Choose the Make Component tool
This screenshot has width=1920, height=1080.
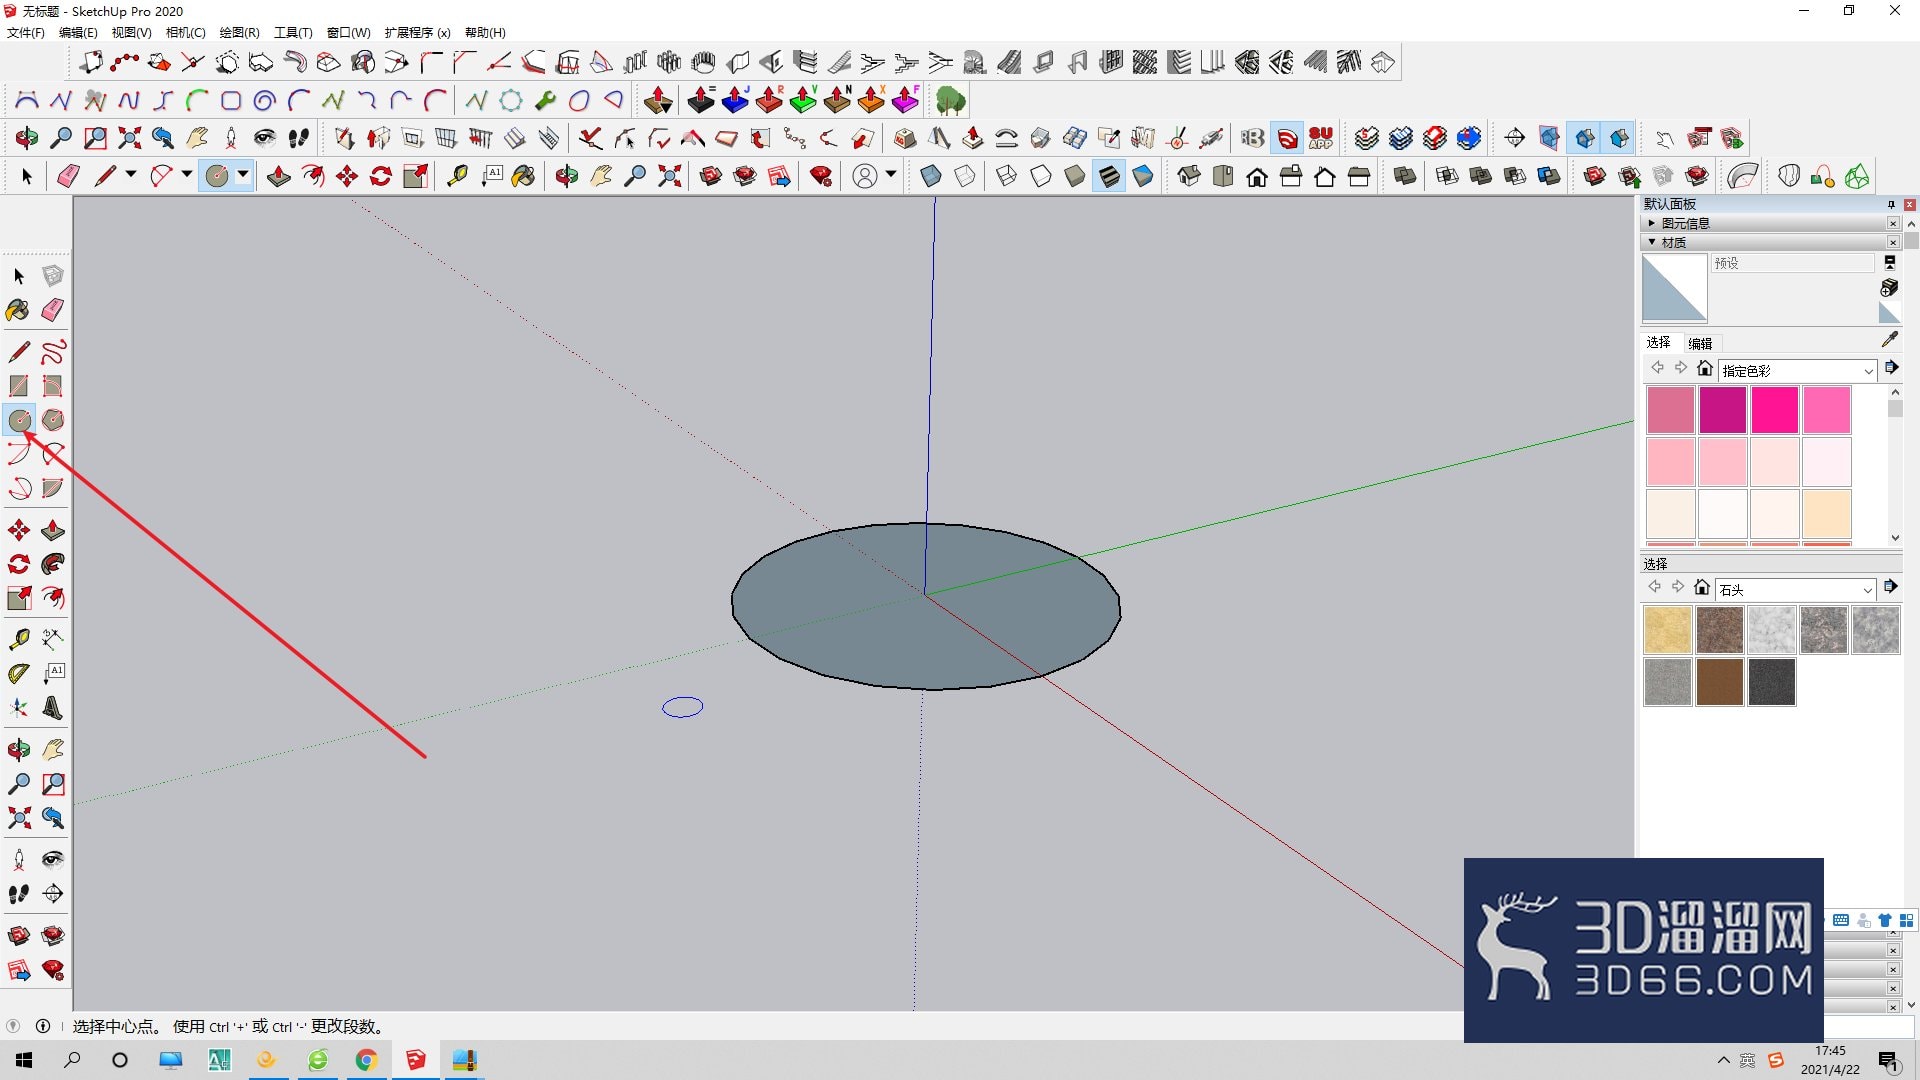tap(53, 276)
